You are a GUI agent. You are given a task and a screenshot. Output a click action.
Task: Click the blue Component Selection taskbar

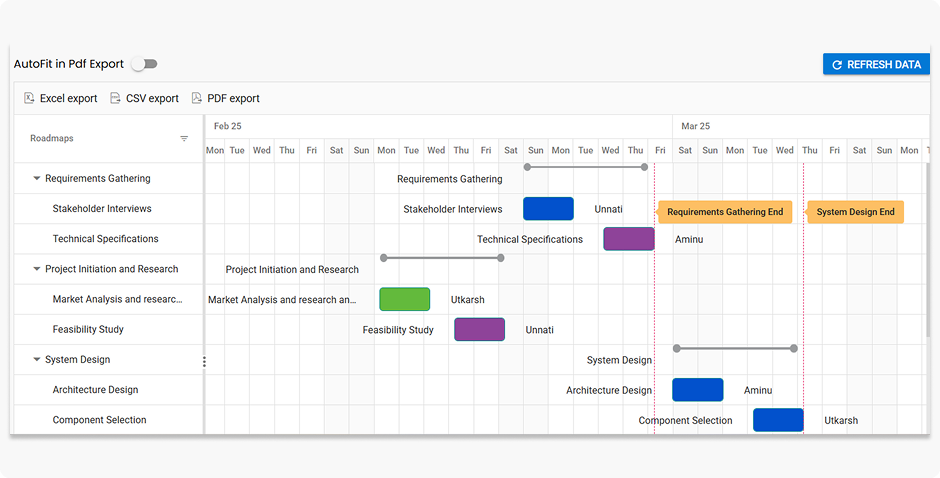point(778,420)
